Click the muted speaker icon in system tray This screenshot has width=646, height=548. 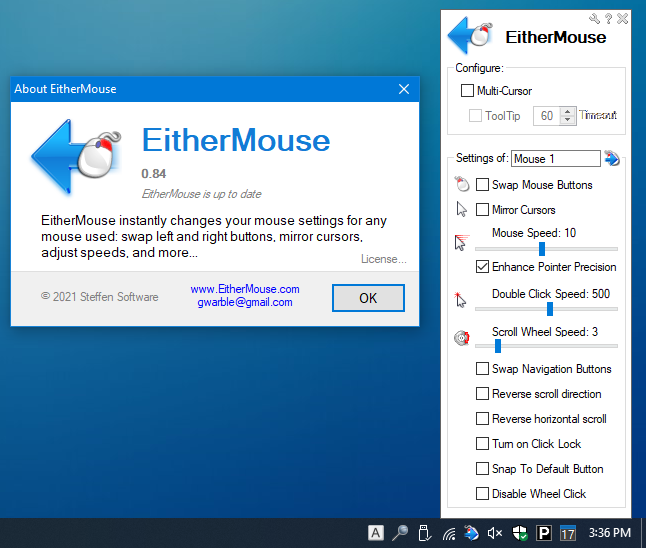point(495,533)
